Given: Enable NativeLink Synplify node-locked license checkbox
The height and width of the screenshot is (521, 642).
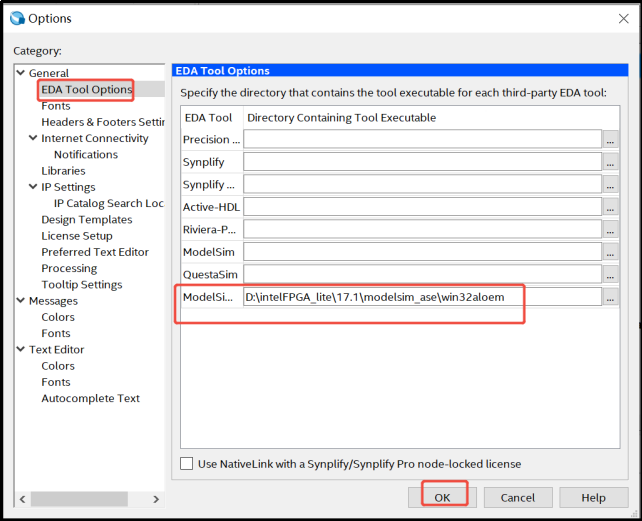Looking at the screenshot, I should click(187, 464).
